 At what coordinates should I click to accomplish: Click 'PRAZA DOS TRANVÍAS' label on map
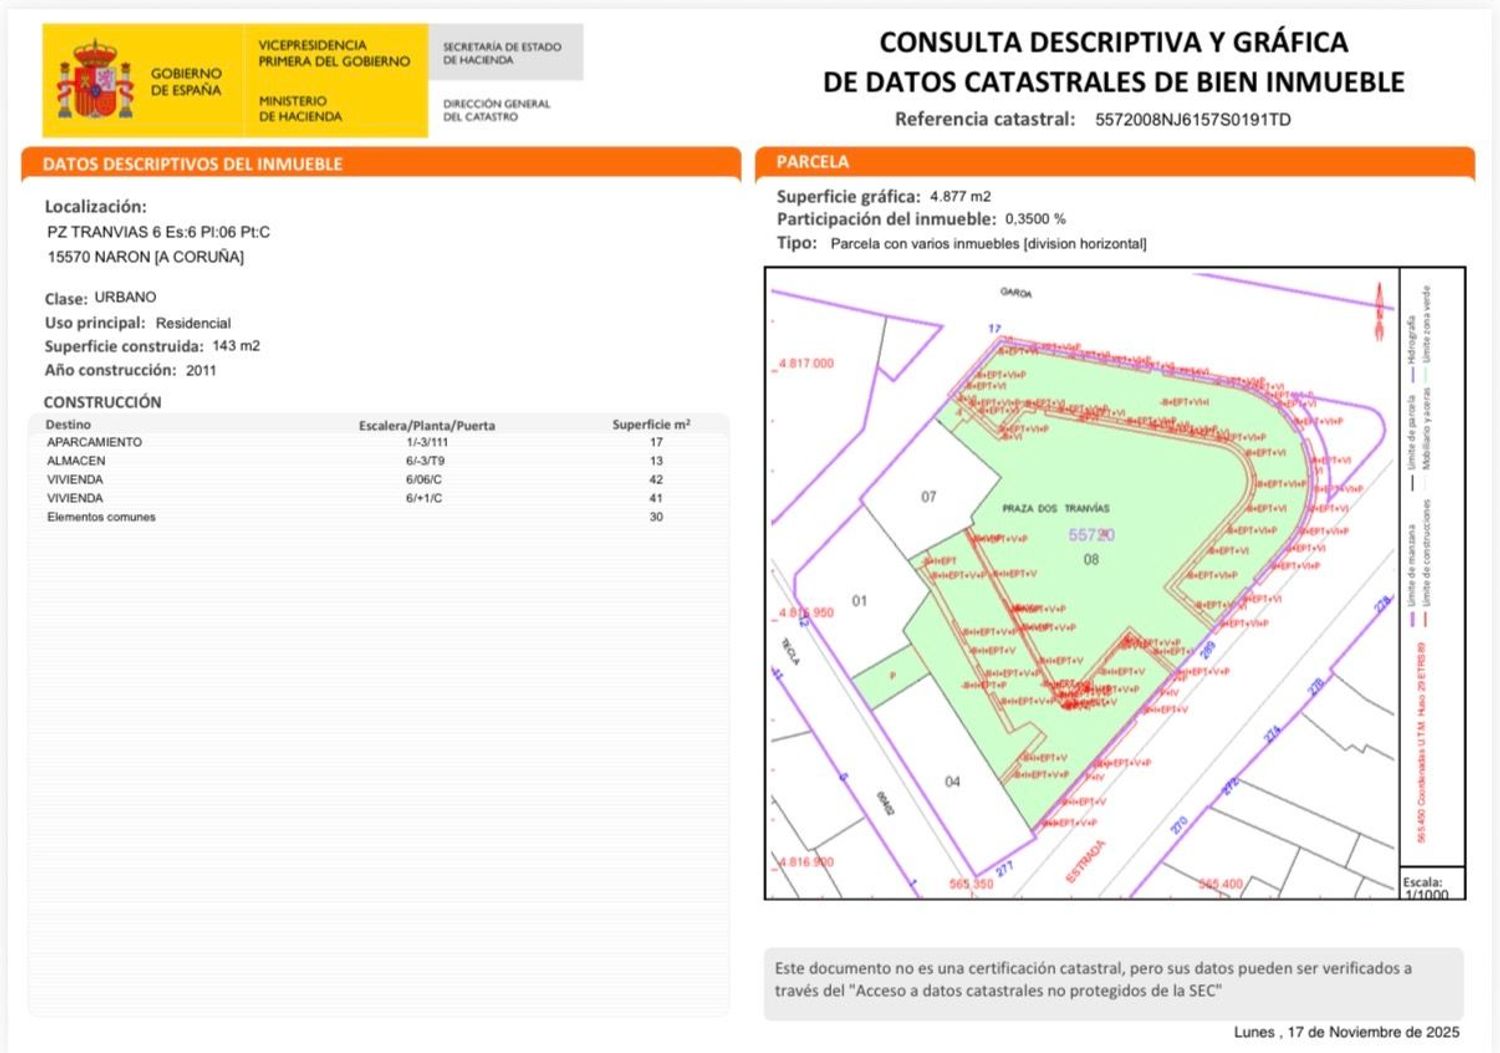click(1055, 508)
